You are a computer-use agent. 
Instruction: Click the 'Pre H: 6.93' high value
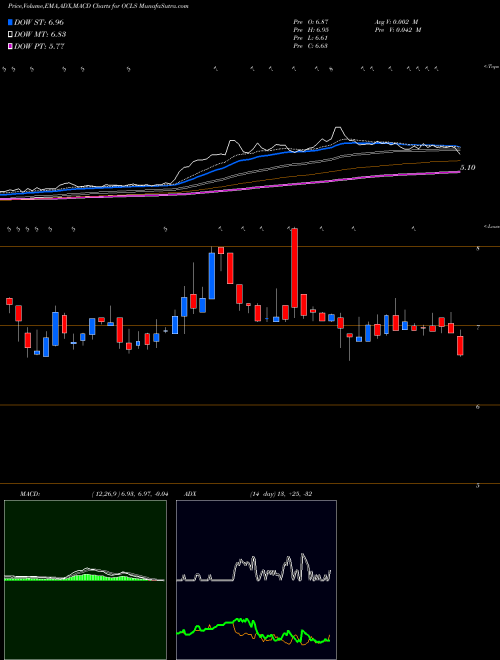pos(311,30)
